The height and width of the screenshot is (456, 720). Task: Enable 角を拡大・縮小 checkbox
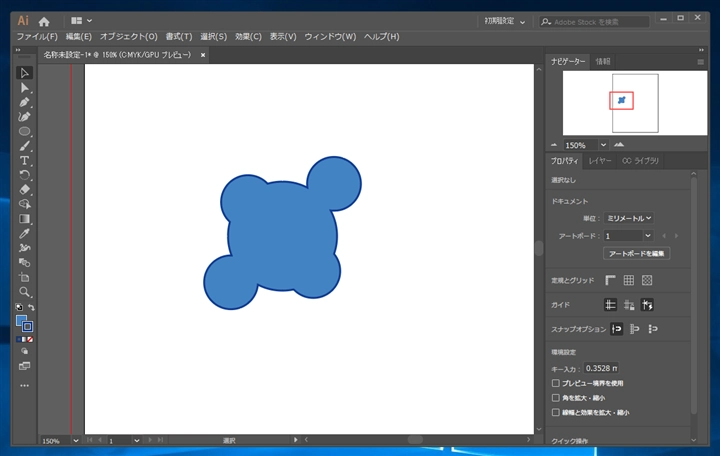click(x=555, y=398)
